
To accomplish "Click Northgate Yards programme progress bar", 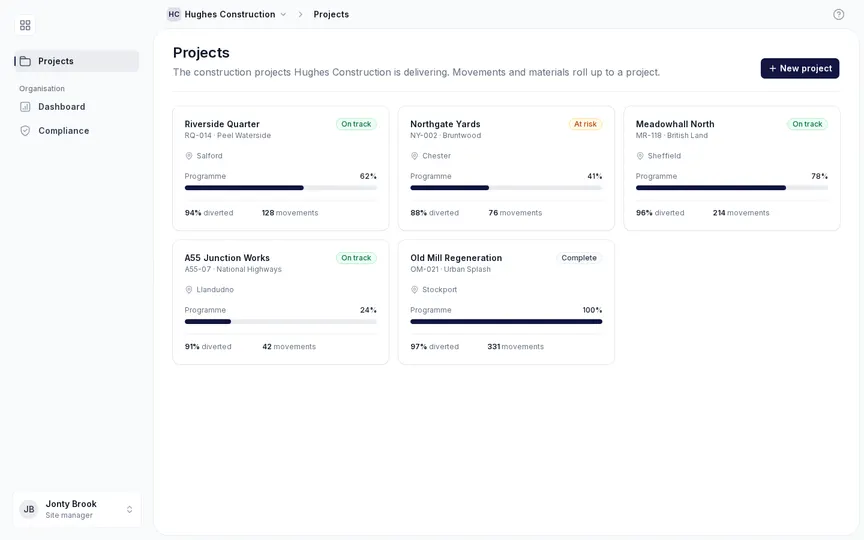I will pyautogui.click(x=506, y=188).
